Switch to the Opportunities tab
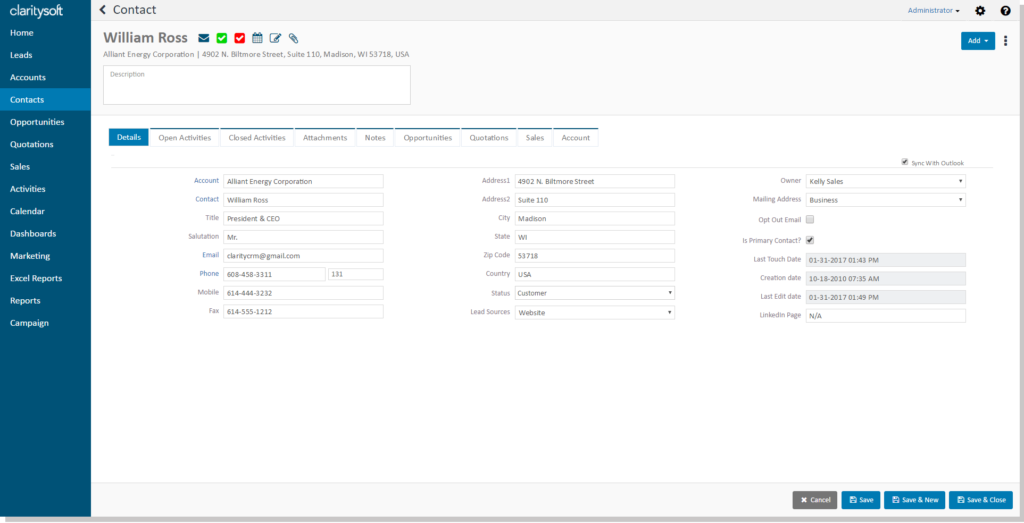Viewport: 1024px width, 523px height. coord(428,138)
